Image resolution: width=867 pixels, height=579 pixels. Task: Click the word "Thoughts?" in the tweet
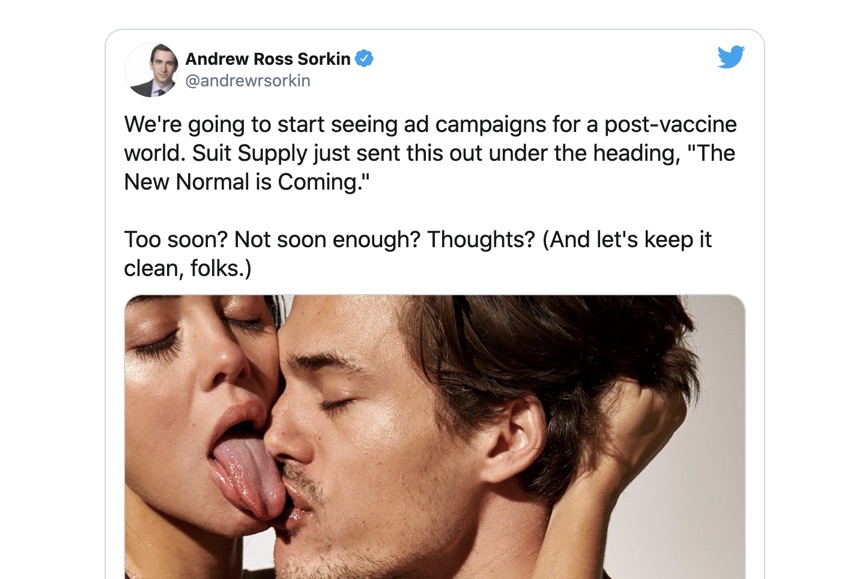[481, 239]
